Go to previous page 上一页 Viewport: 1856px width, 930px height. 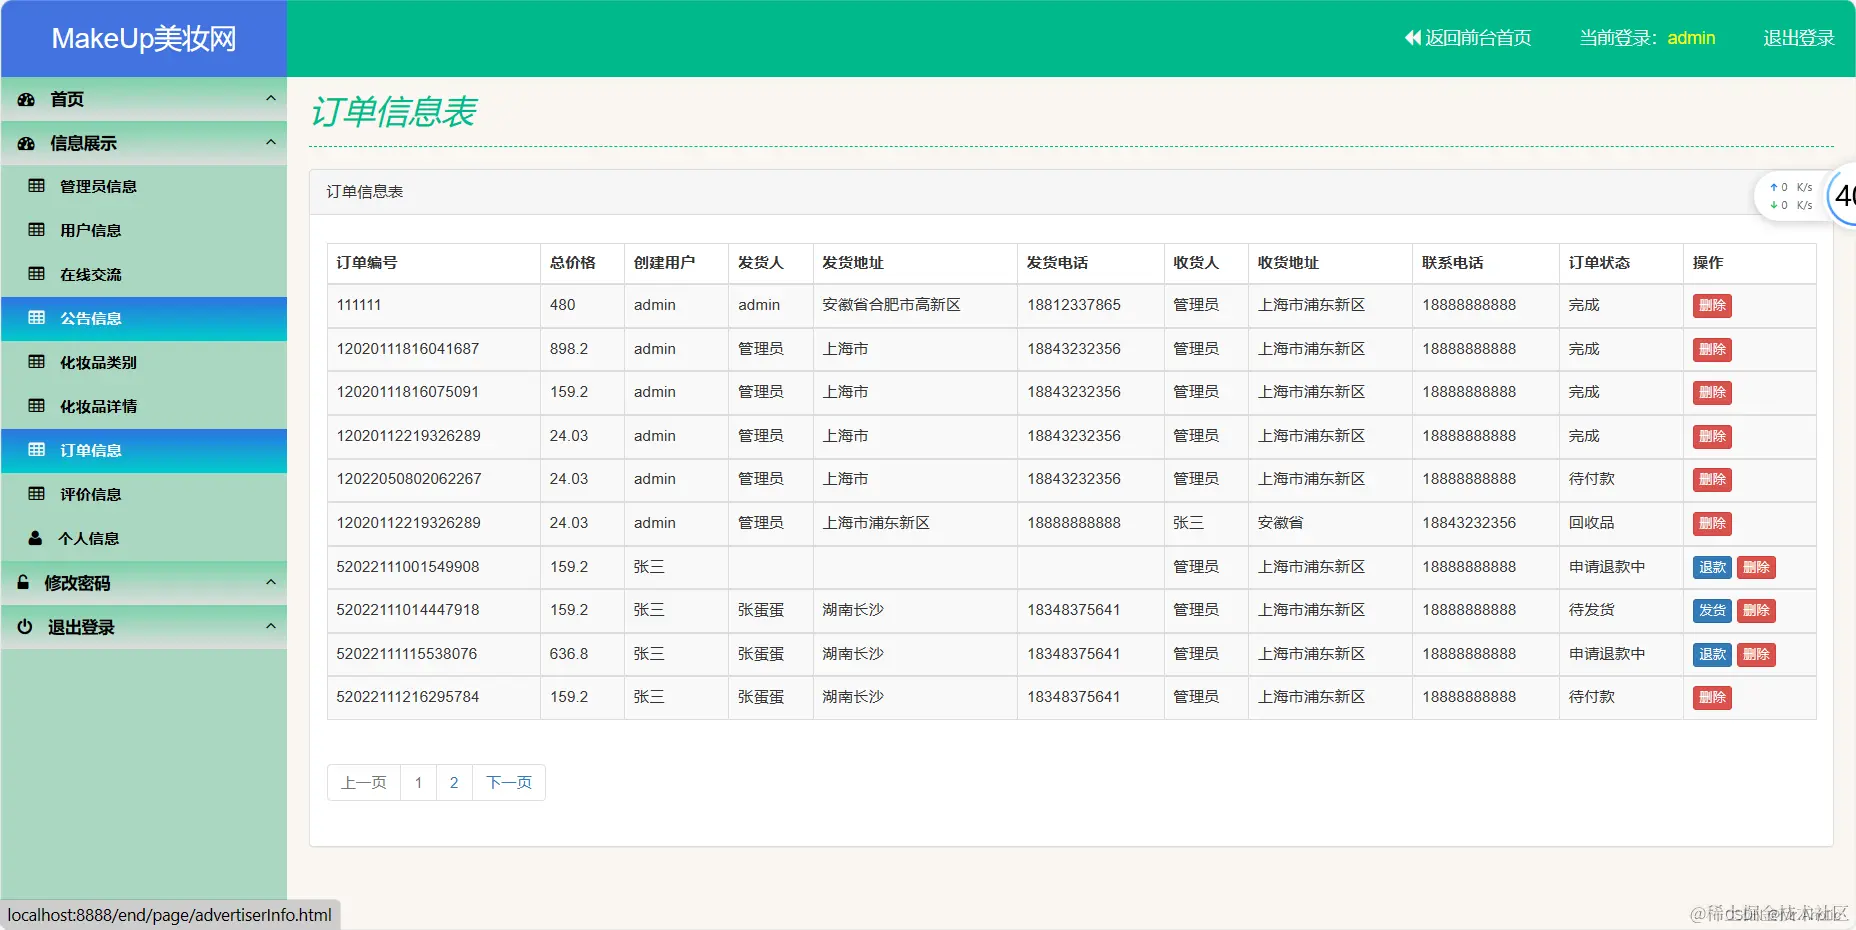click(364, 783)
